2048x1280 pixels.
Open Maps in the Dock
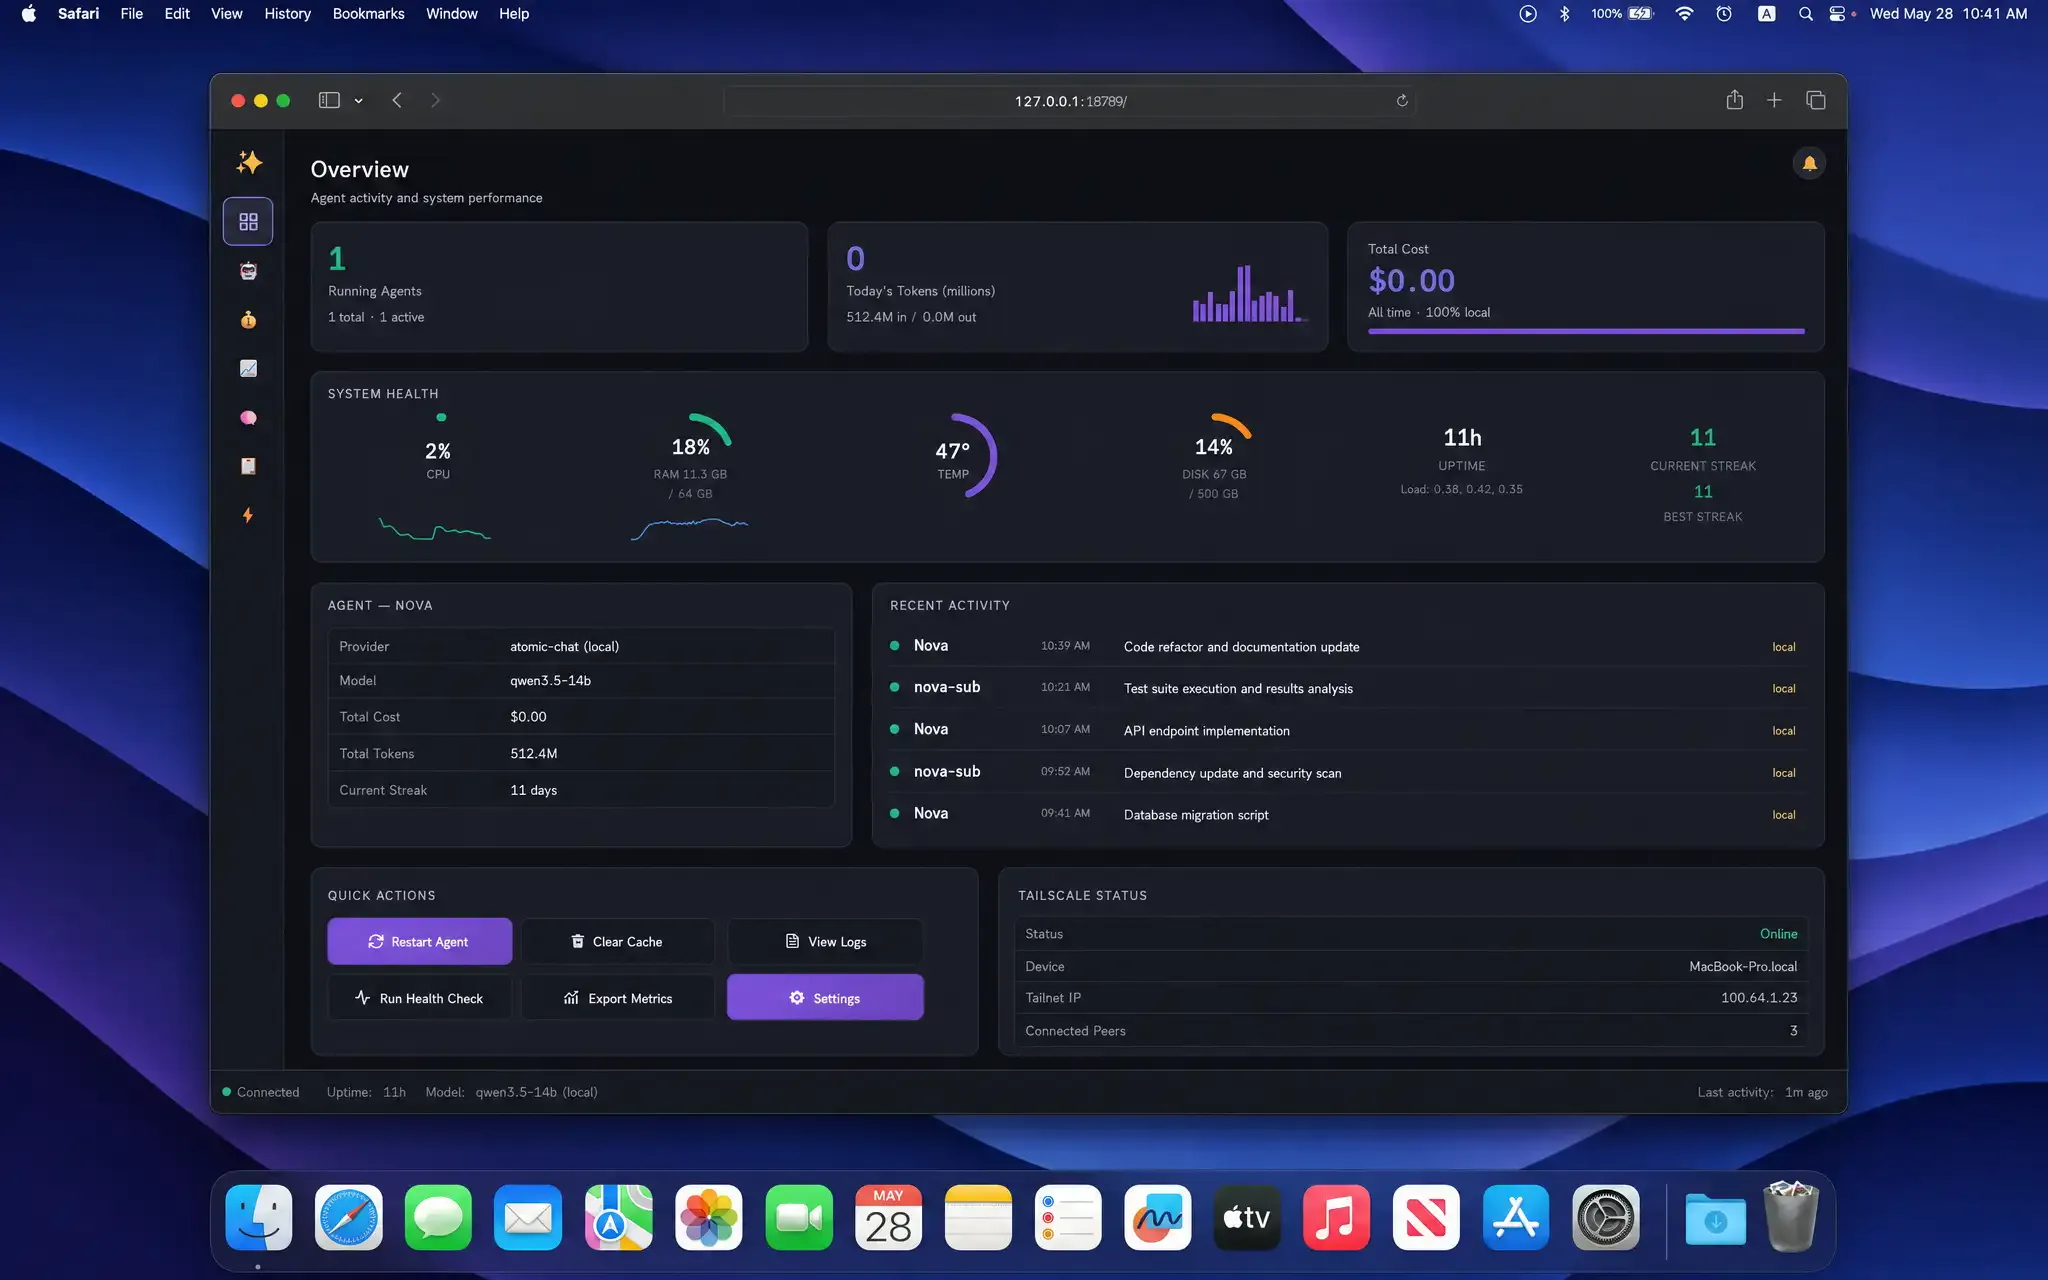click(x=619, y=1217)
